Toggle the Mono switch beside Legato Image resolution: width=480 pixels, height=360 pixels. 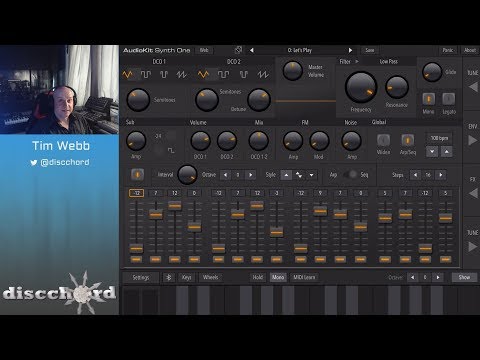(x=428, y=99)
